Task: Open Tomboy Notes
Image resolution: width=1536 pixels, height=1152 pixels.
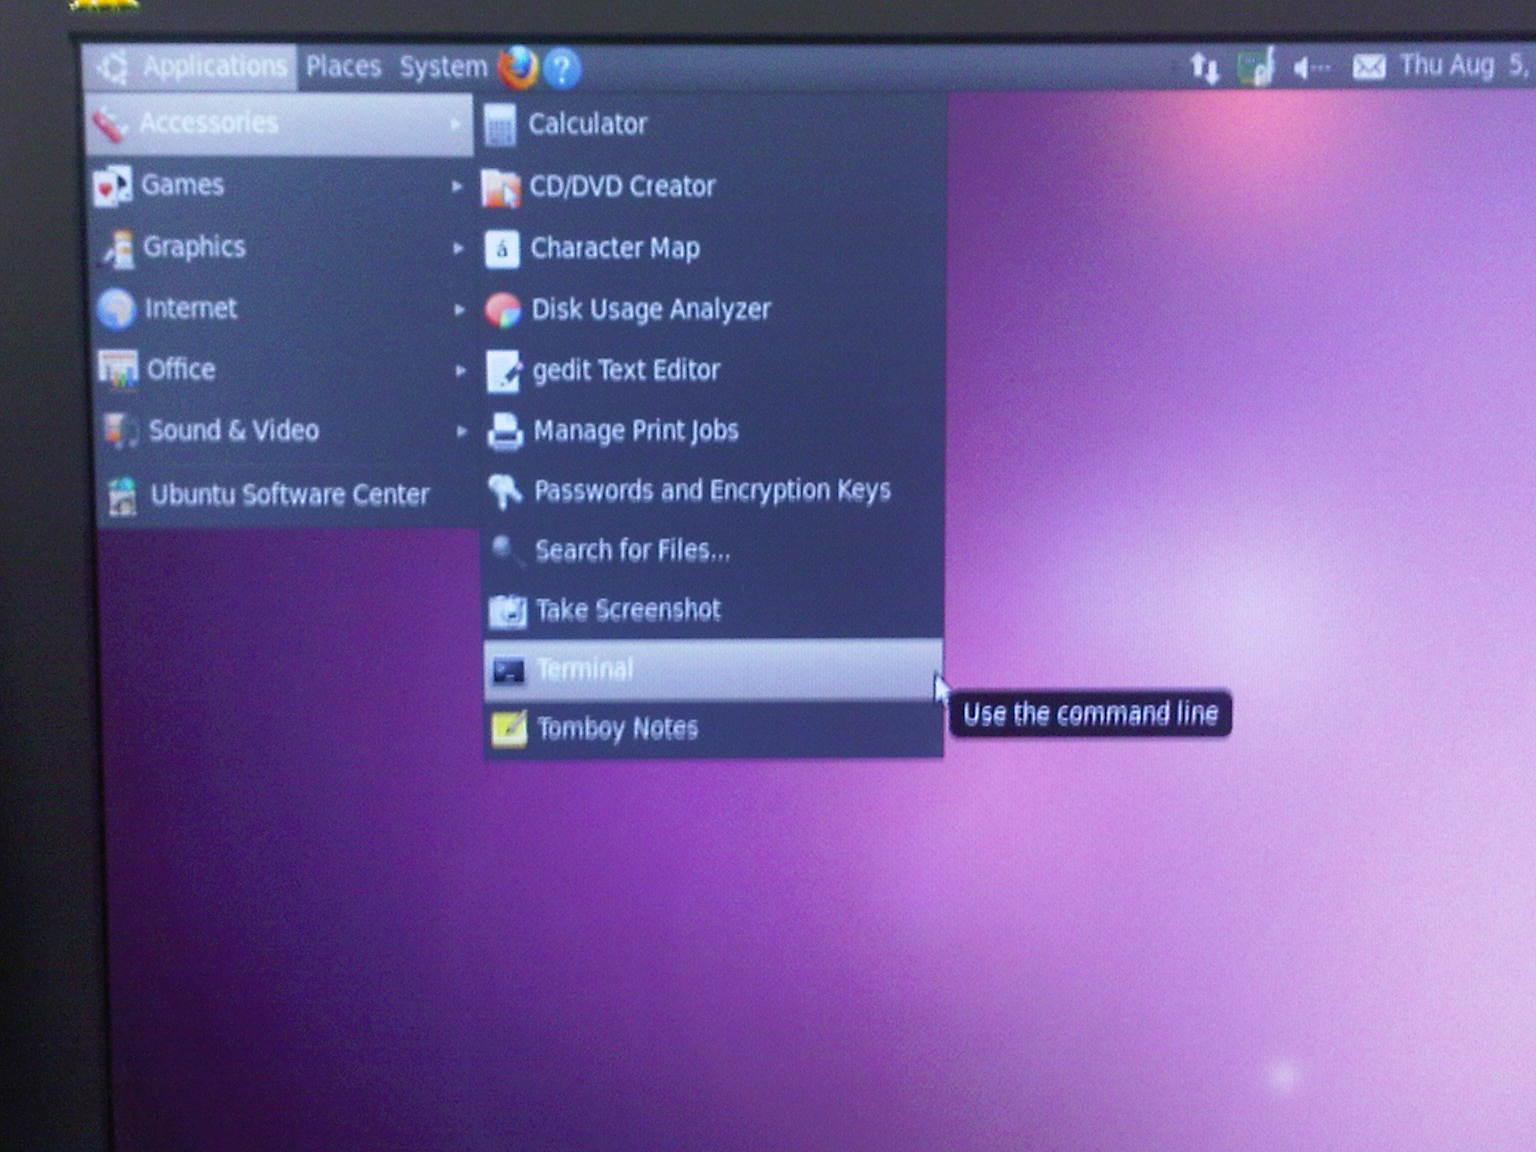Action: pyautogui.click(x=714, y=729)
